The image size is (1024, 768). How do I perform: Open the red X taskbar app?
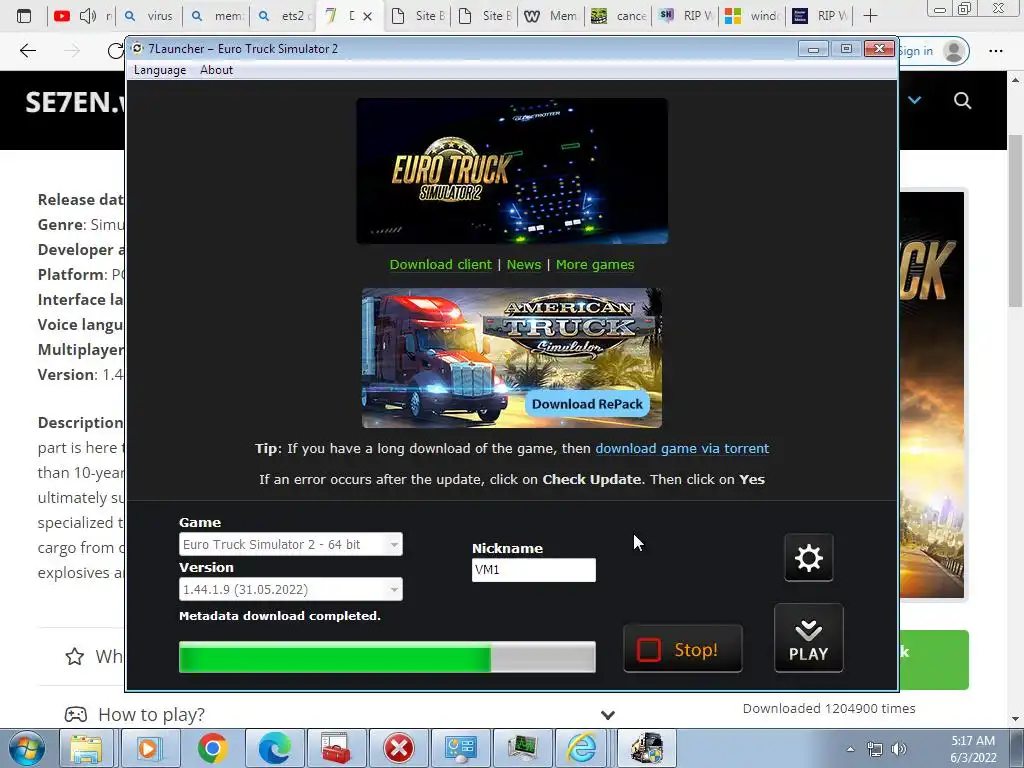398,748
